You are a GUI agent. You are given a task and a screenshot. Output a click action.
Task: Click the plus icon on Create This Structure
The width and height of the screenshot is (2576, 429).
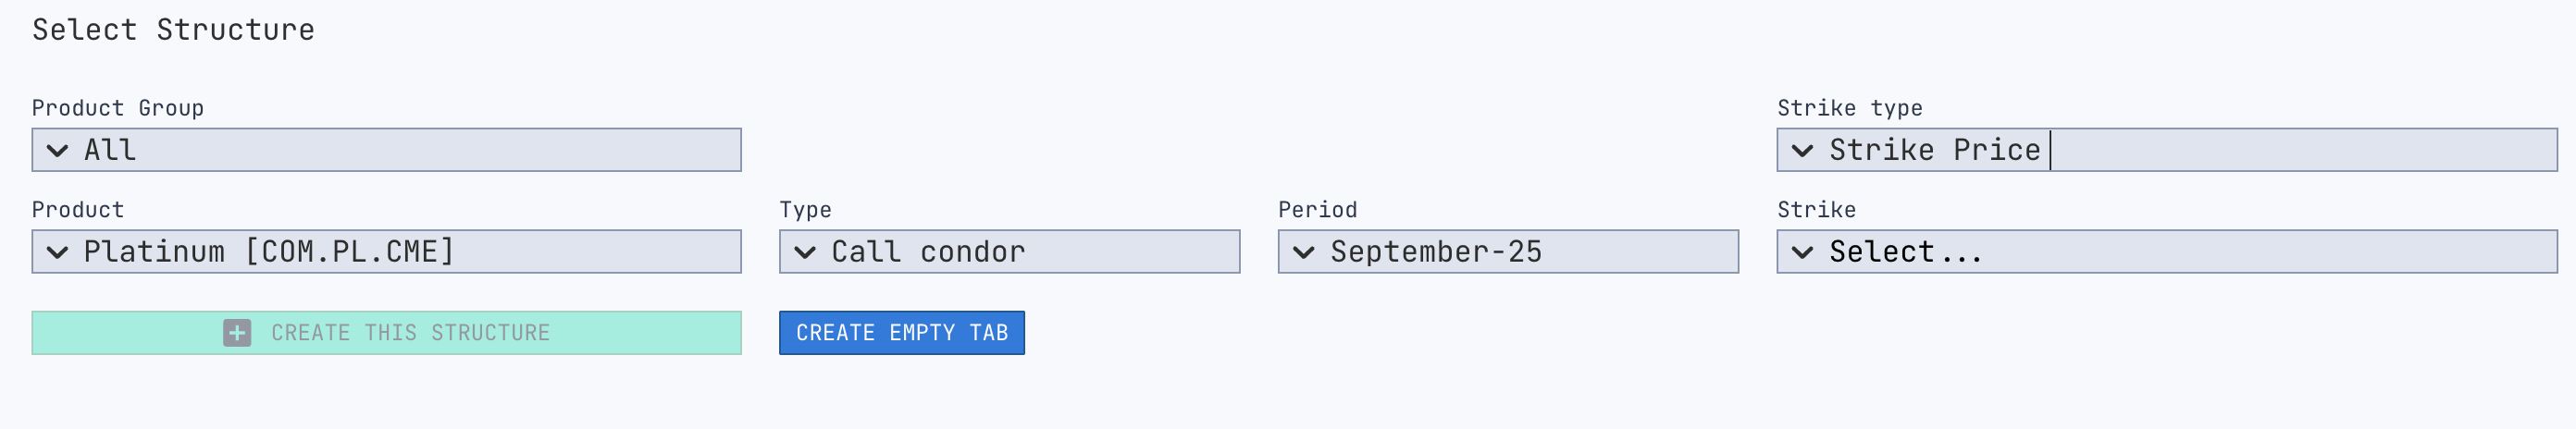coord(237,333)
